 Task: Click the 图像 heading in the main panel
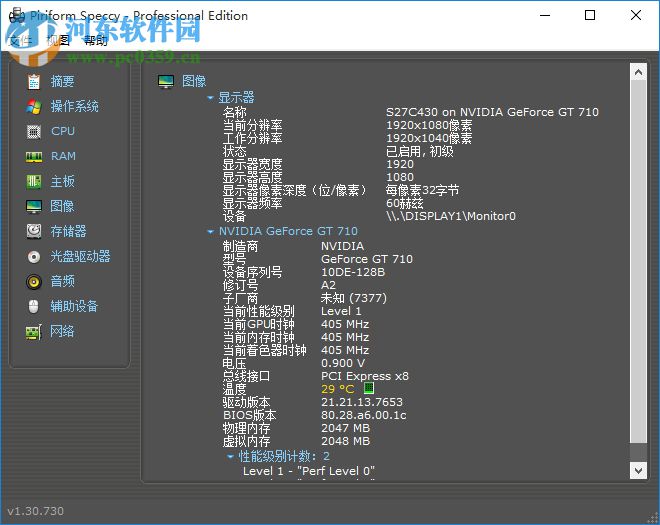click(194, 81)
